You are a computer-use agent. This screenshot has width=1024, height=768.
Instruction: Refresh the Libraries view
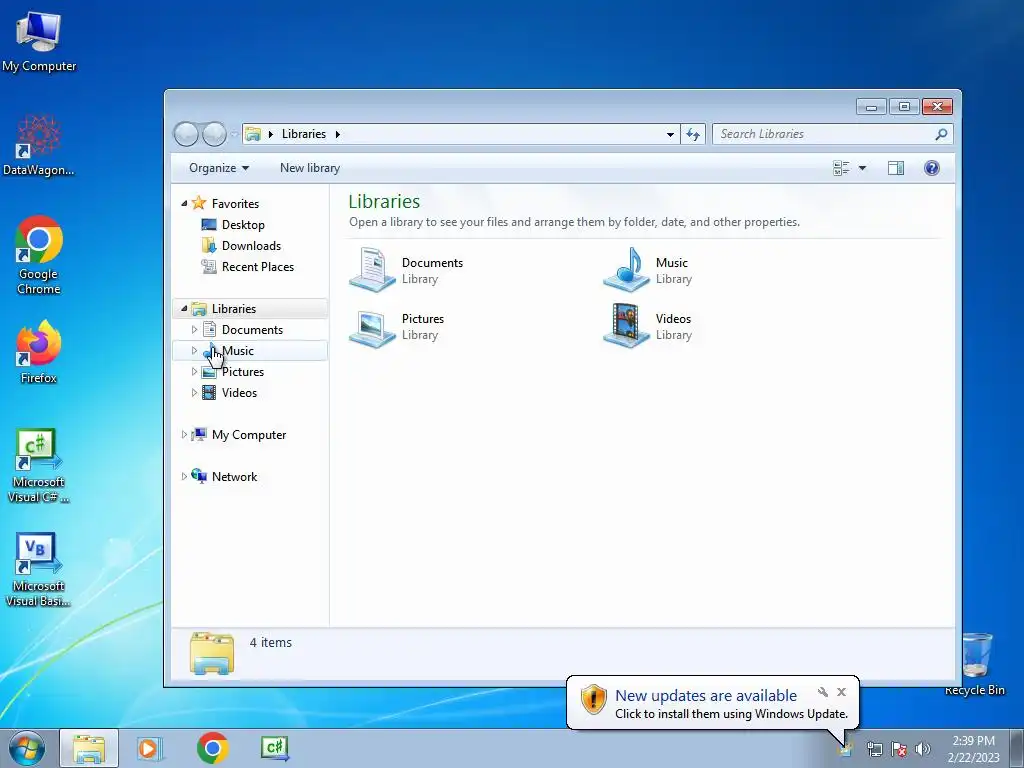click(x=693, y=134)
